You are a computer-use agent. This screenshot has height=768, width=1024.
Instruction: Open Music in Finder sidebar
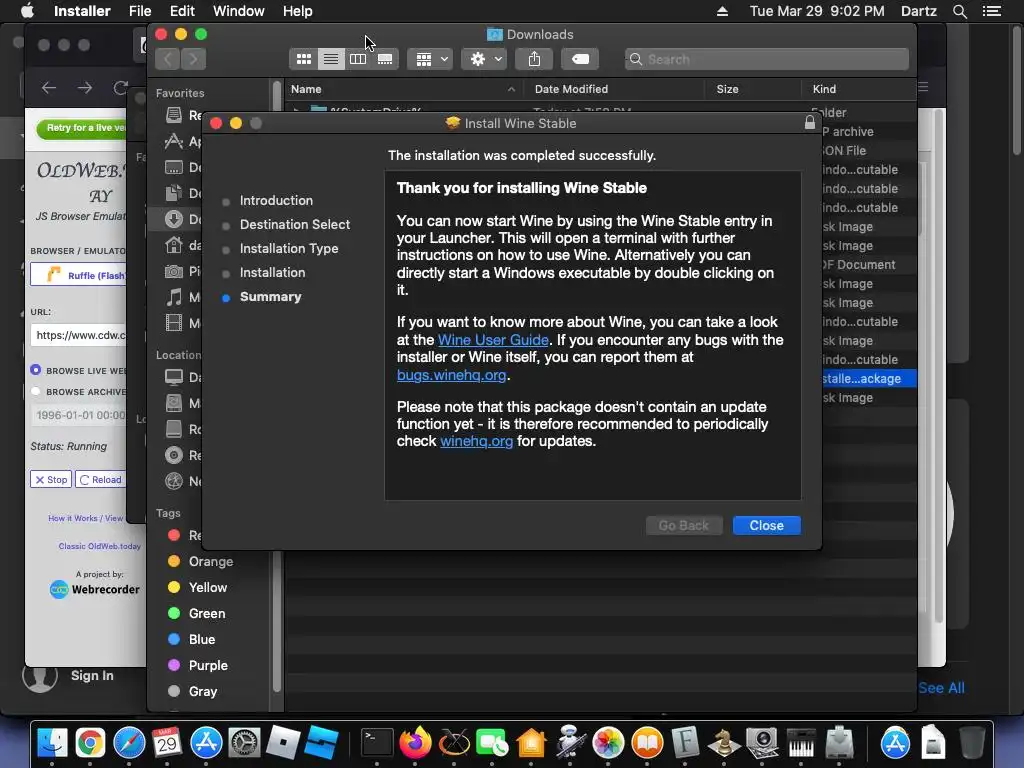click(183, 297)
